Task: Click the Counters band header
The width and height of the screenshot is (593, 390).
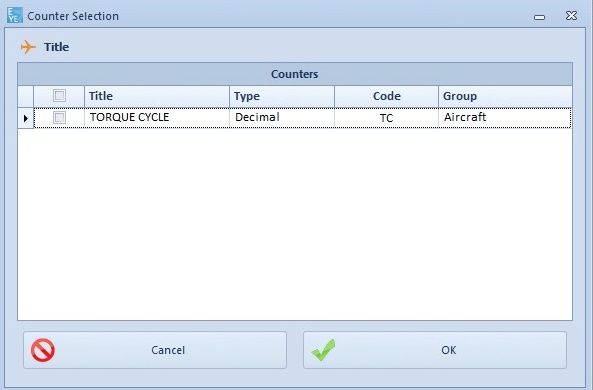Action: pyautogui.click(x=295, y=74)
